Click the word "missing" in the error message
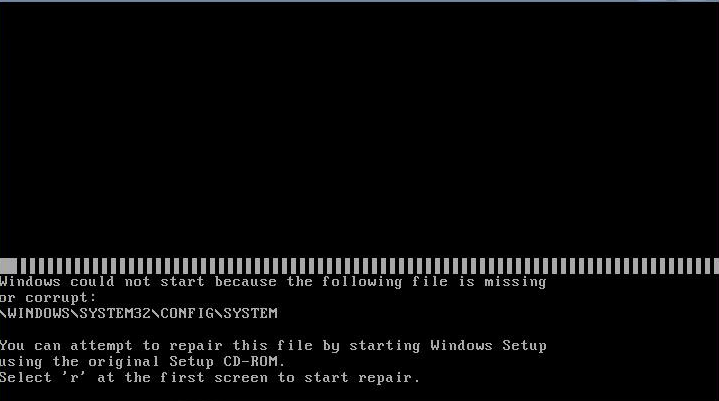Image resolution: width=719 pixels, height=401 pixels. click(x=515, y=282)
